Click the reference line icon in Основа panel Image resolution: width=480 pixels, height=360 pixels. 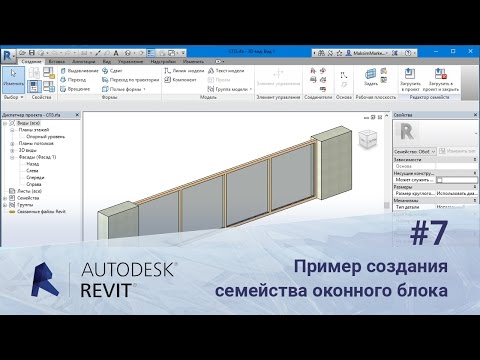(x=344, y=75)
